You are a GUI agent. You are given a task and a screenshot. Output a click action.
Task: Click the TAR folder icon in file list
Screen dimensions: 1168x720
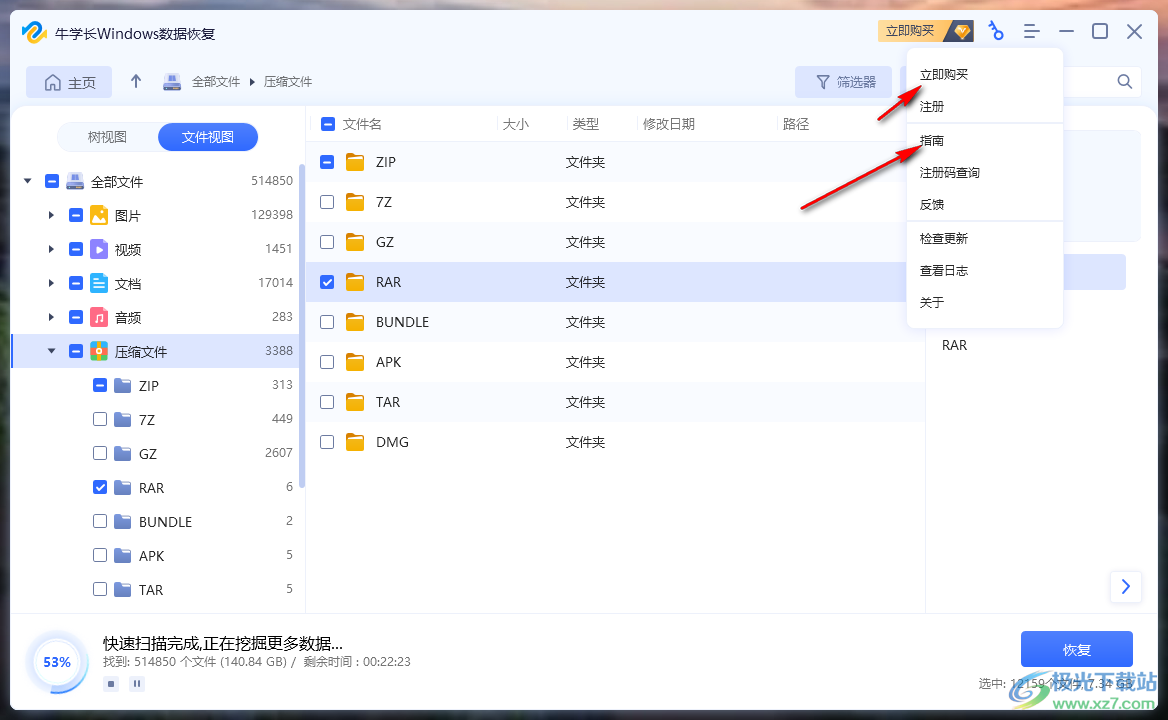(x=355, y=402)
